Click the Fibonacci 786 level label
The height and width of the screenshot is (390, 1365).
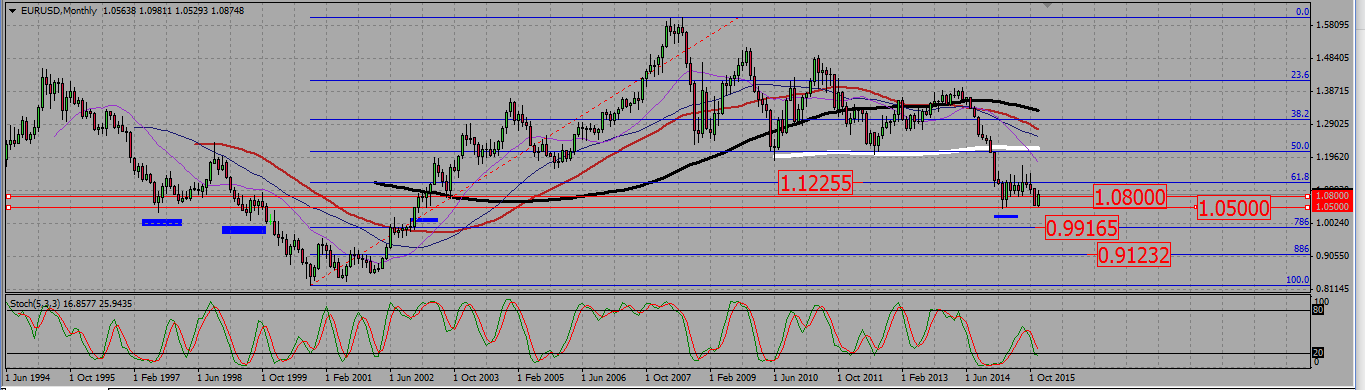pos(1302,222)
